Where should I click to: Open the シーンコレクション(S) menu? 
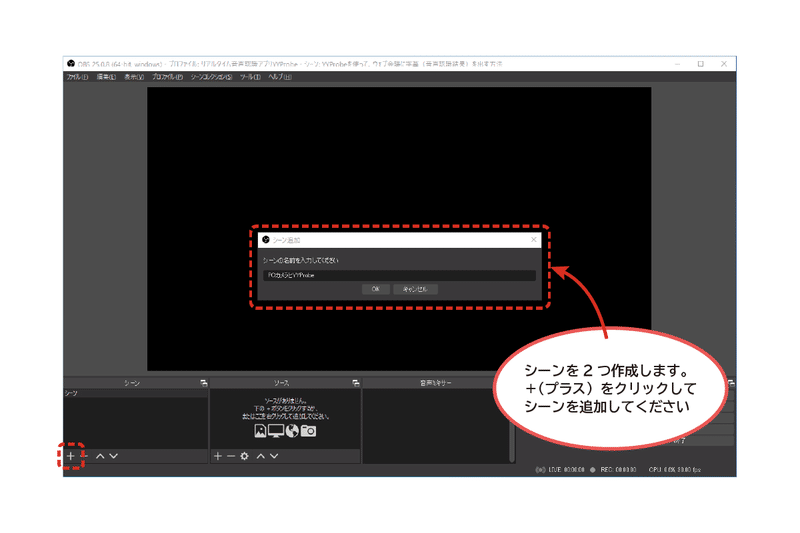pyautogui.click(x=211, y=77)
